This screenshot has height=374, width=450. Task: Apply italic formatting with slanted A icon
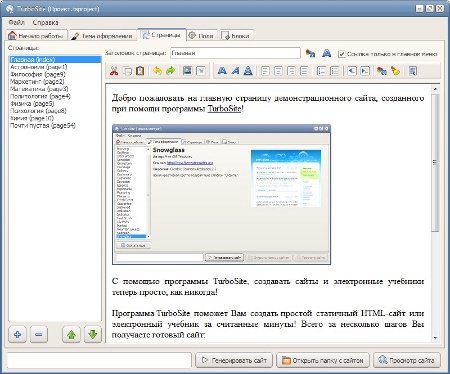[235, 71]
